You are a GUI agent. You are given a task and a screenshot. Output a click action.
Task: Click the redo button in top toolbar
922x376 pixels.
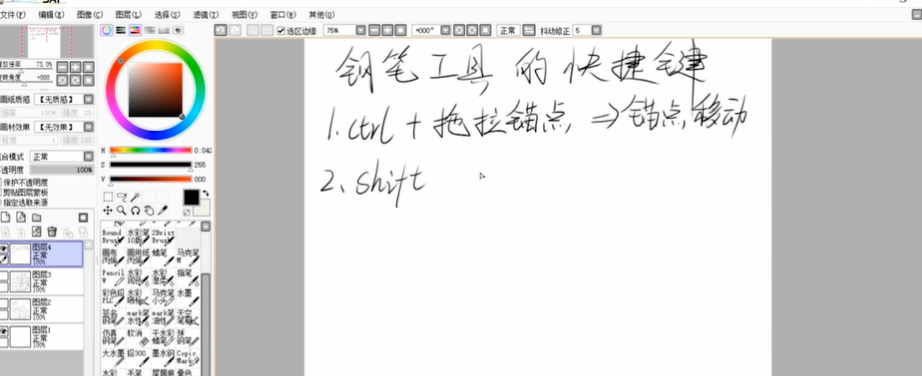235,30
